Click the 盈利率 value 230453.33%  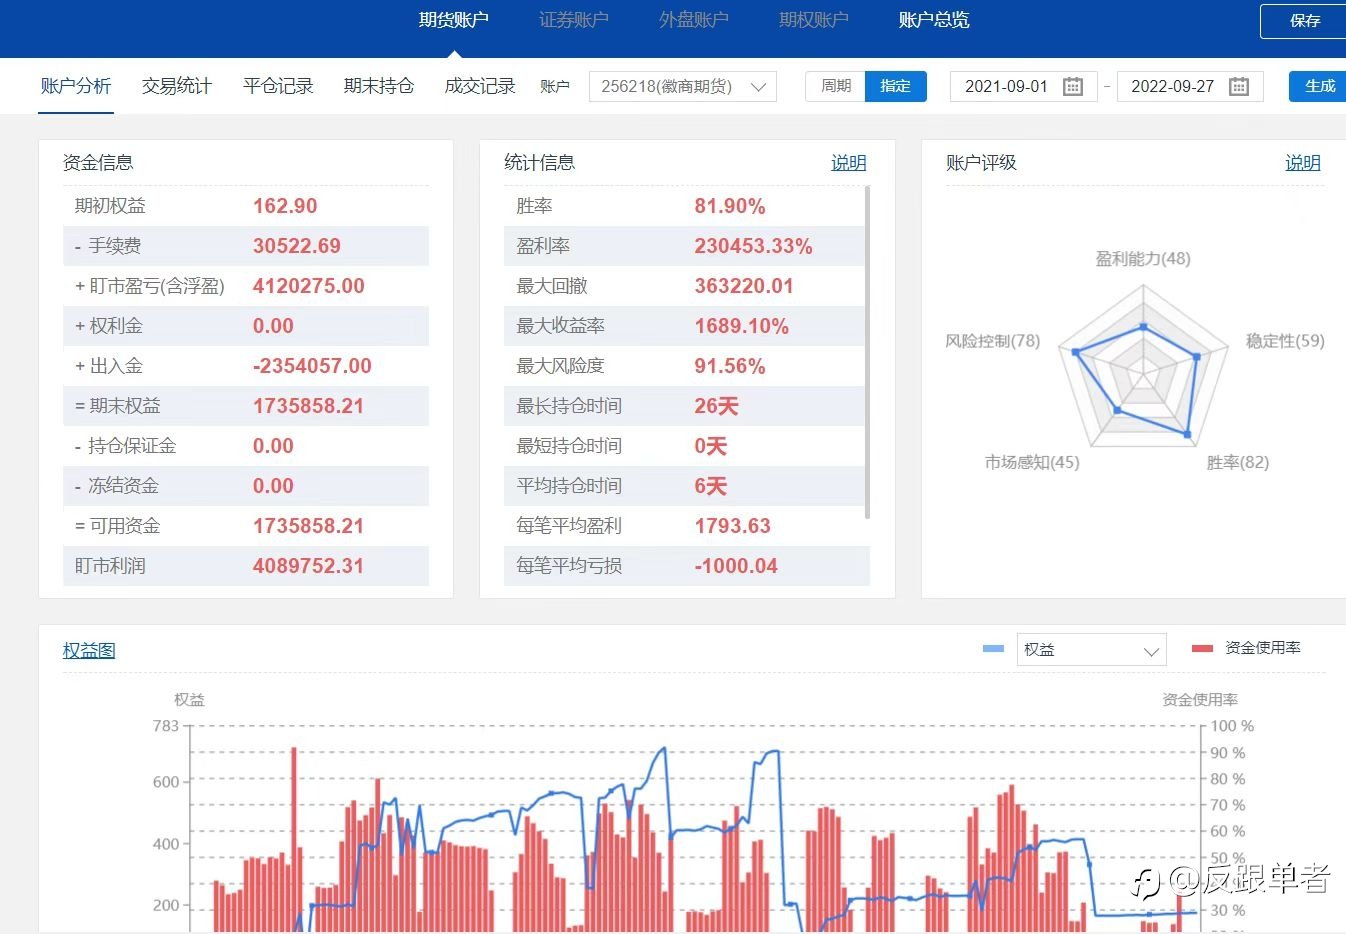pos(754,246)
